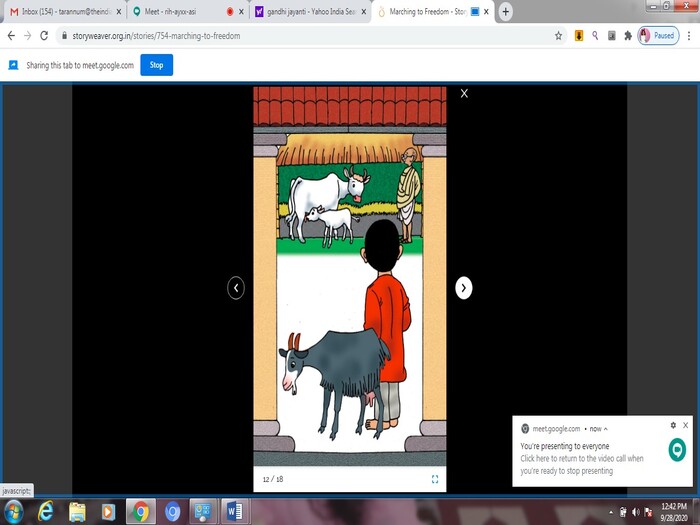
Task: Click the recording indicator on Meet tab
Action: pos(230,12)
